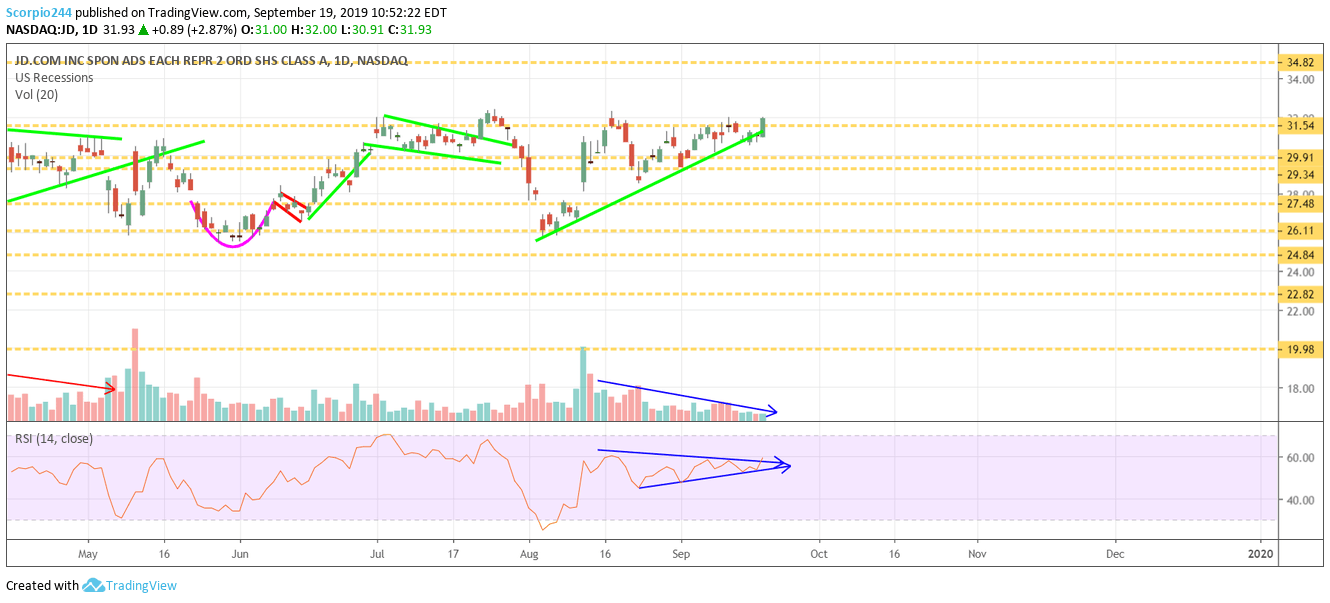
Task: Click the Sep label on time axis
Action: click(x=681, y=553)
